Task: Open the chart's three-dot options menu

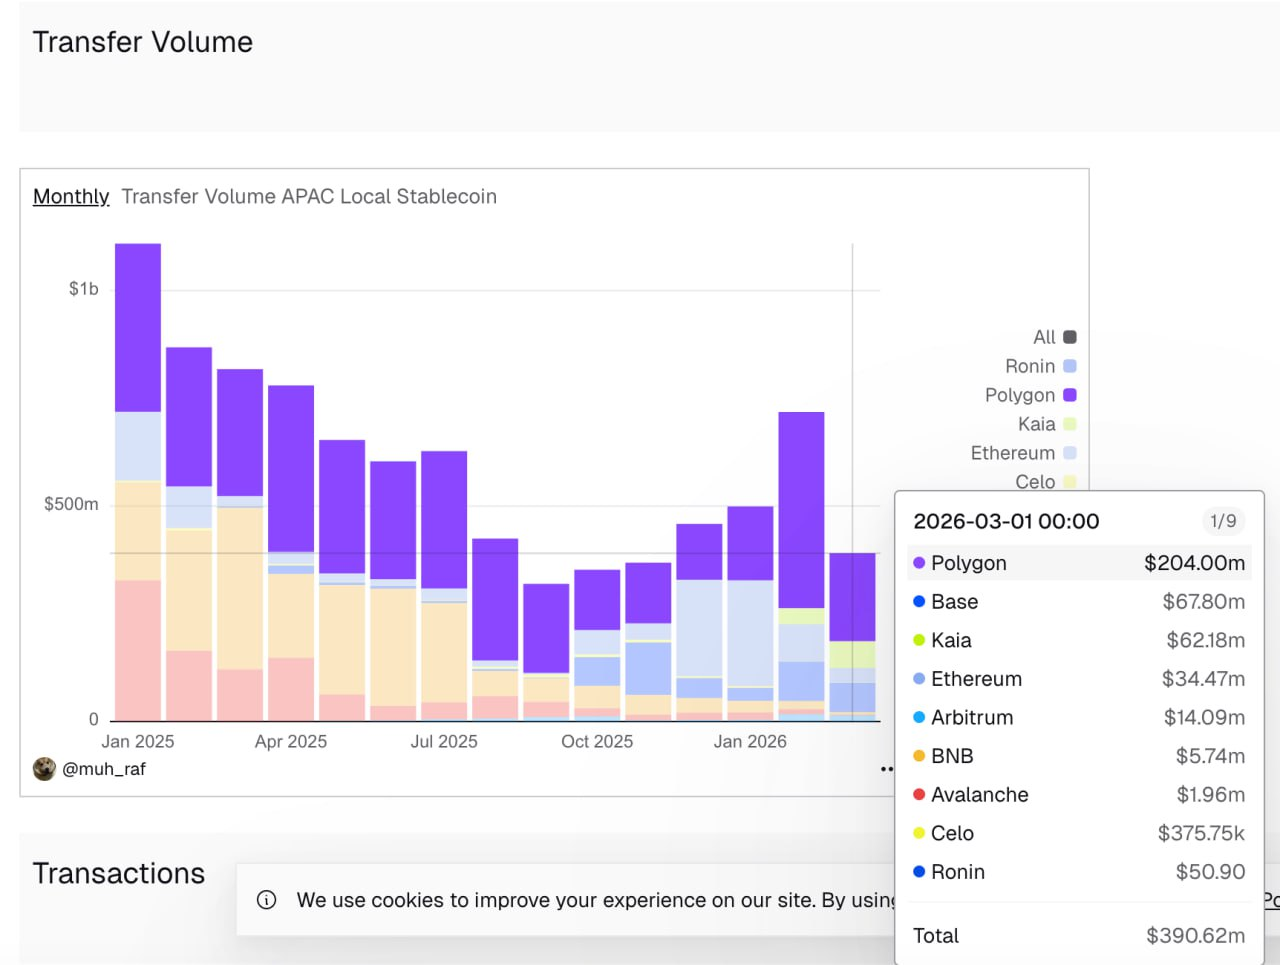Action: pos(886,769)
